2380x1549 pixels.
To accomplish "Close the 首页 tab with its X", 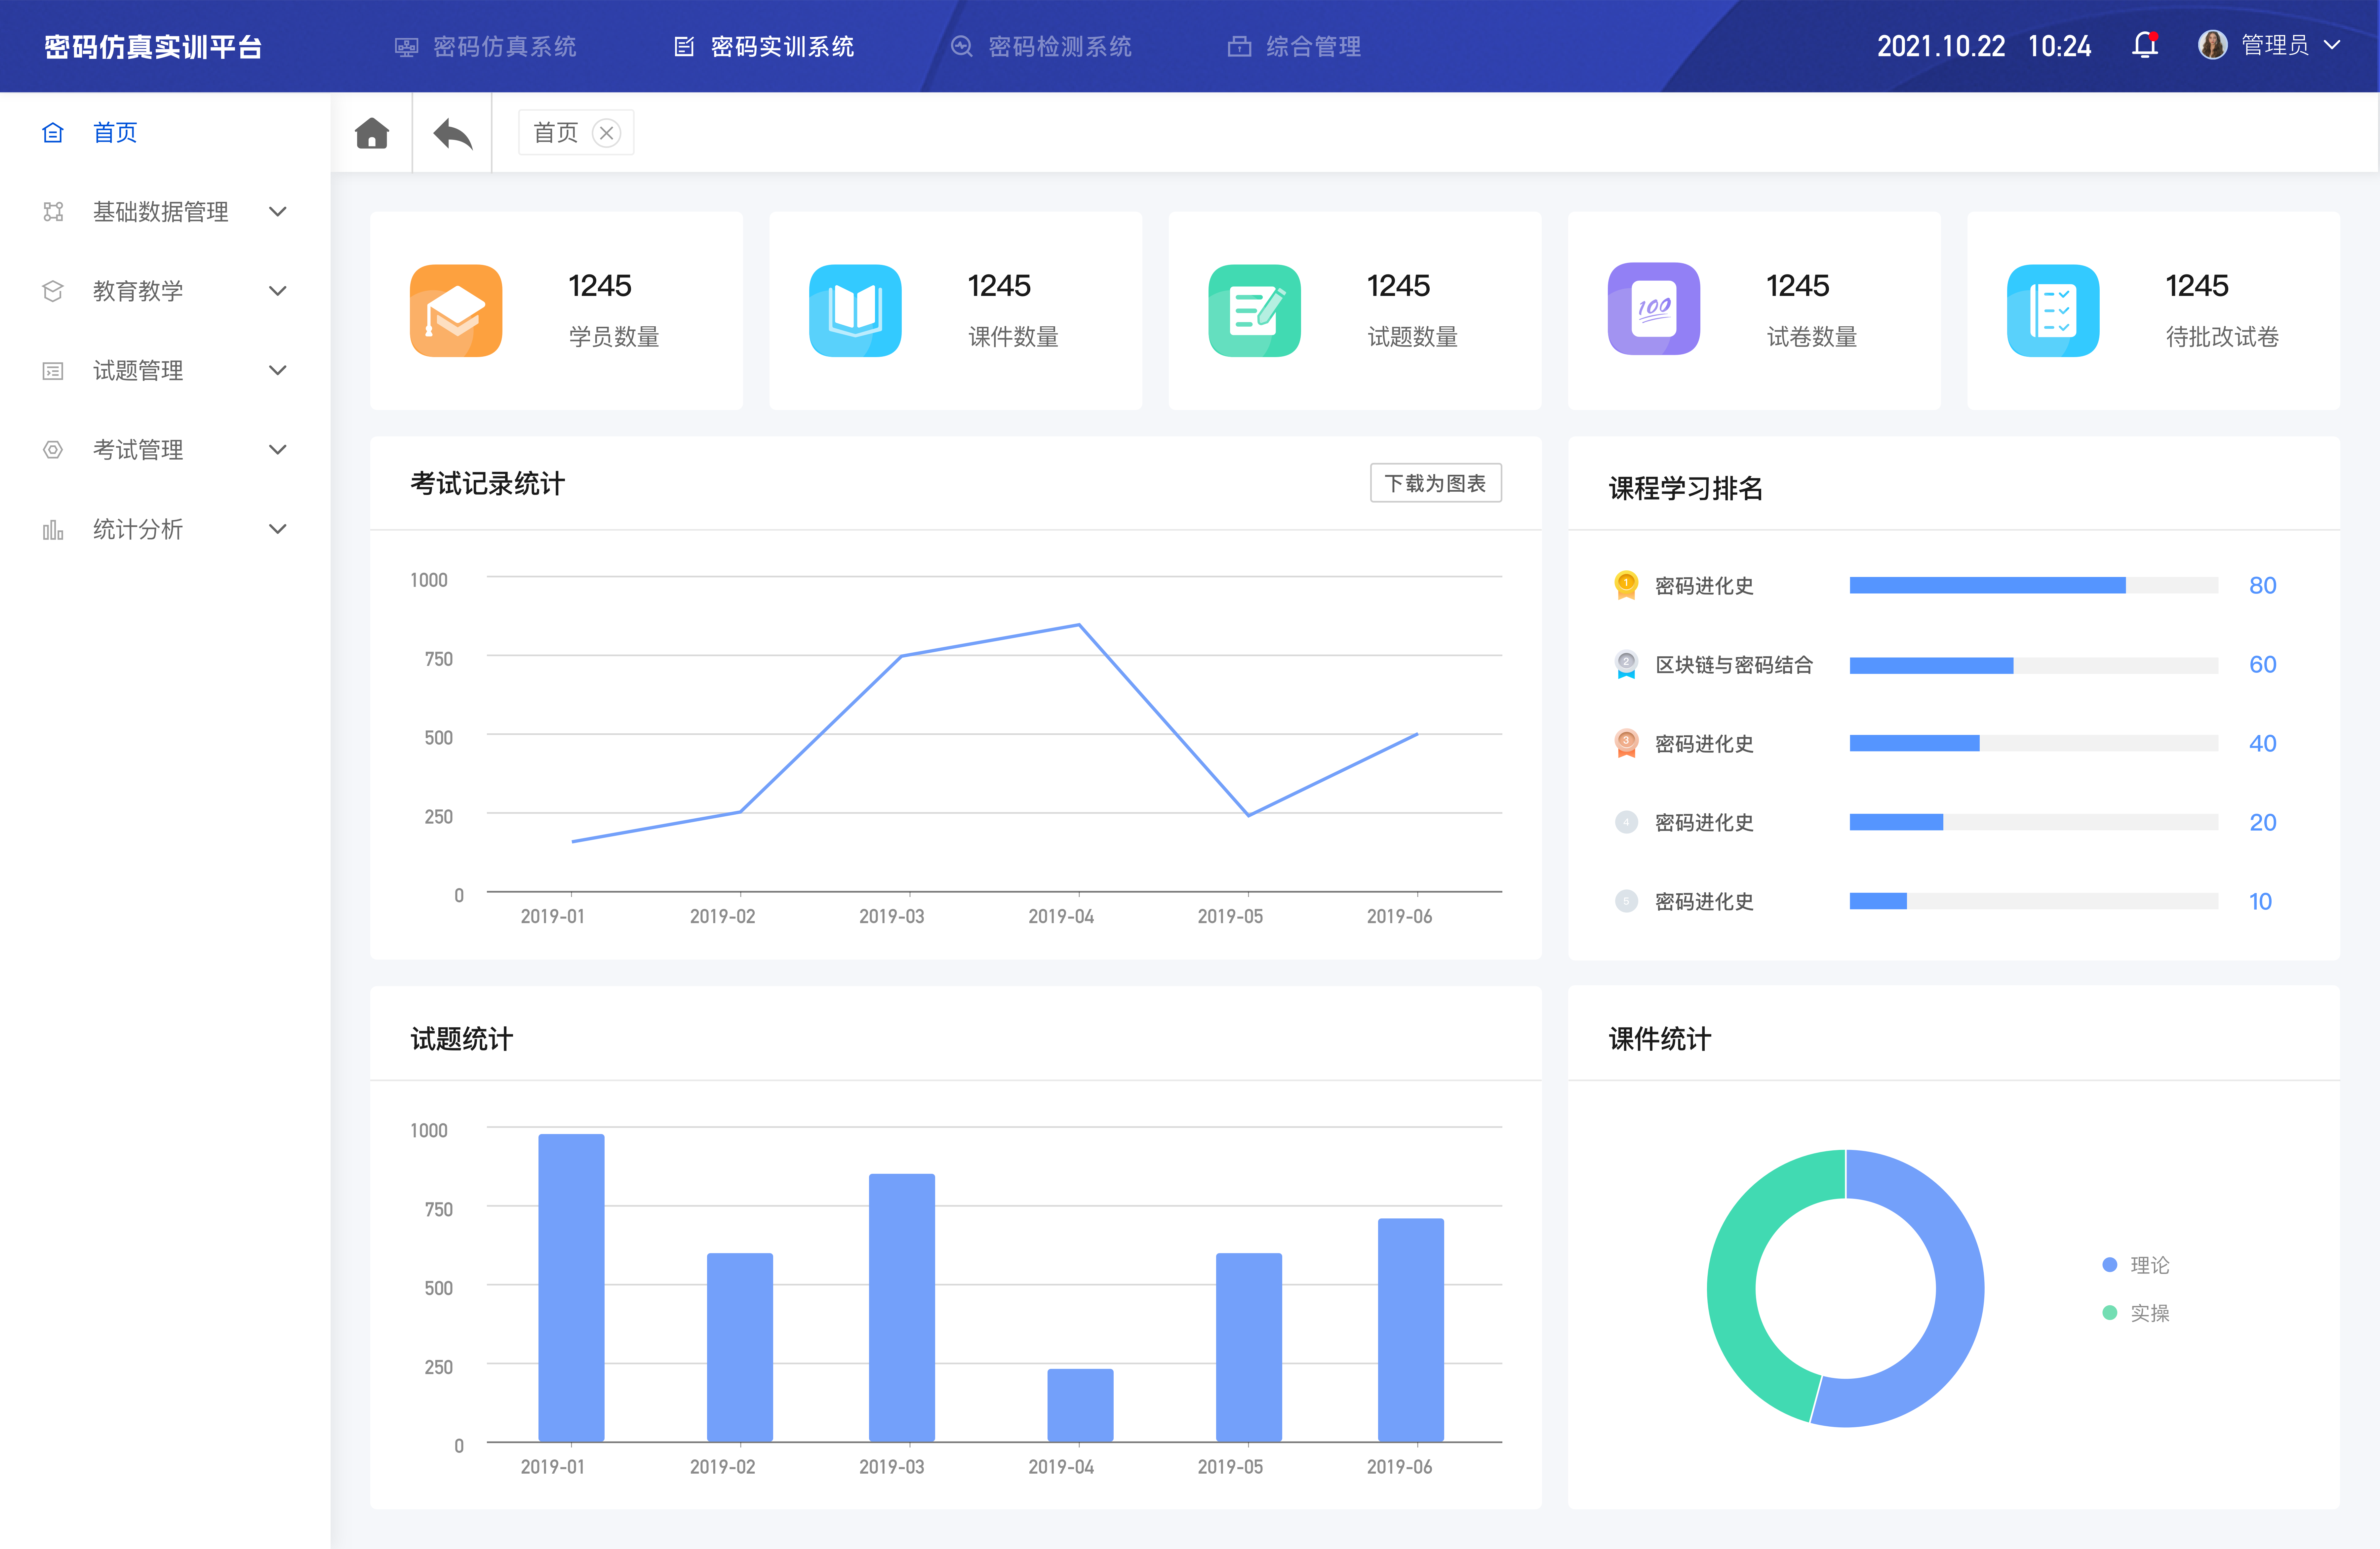I will pyautogui.click(x=606, y=133).
